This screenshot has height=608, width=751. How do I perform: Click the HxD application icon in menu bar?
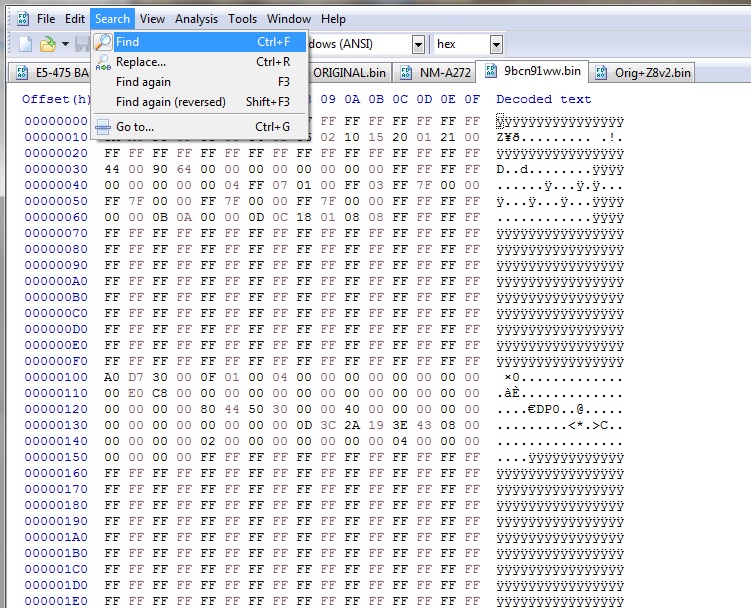click(x=22, y=19)
